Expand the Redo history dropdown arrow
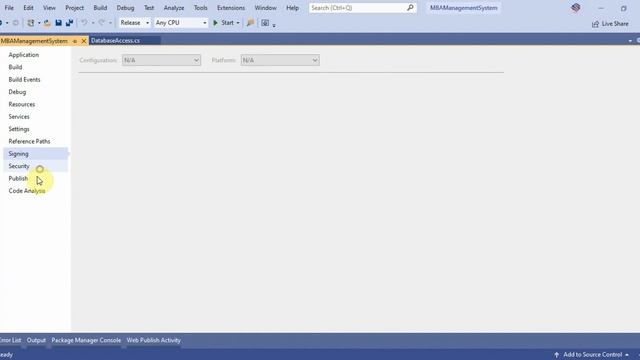 (x=110, y=23)
